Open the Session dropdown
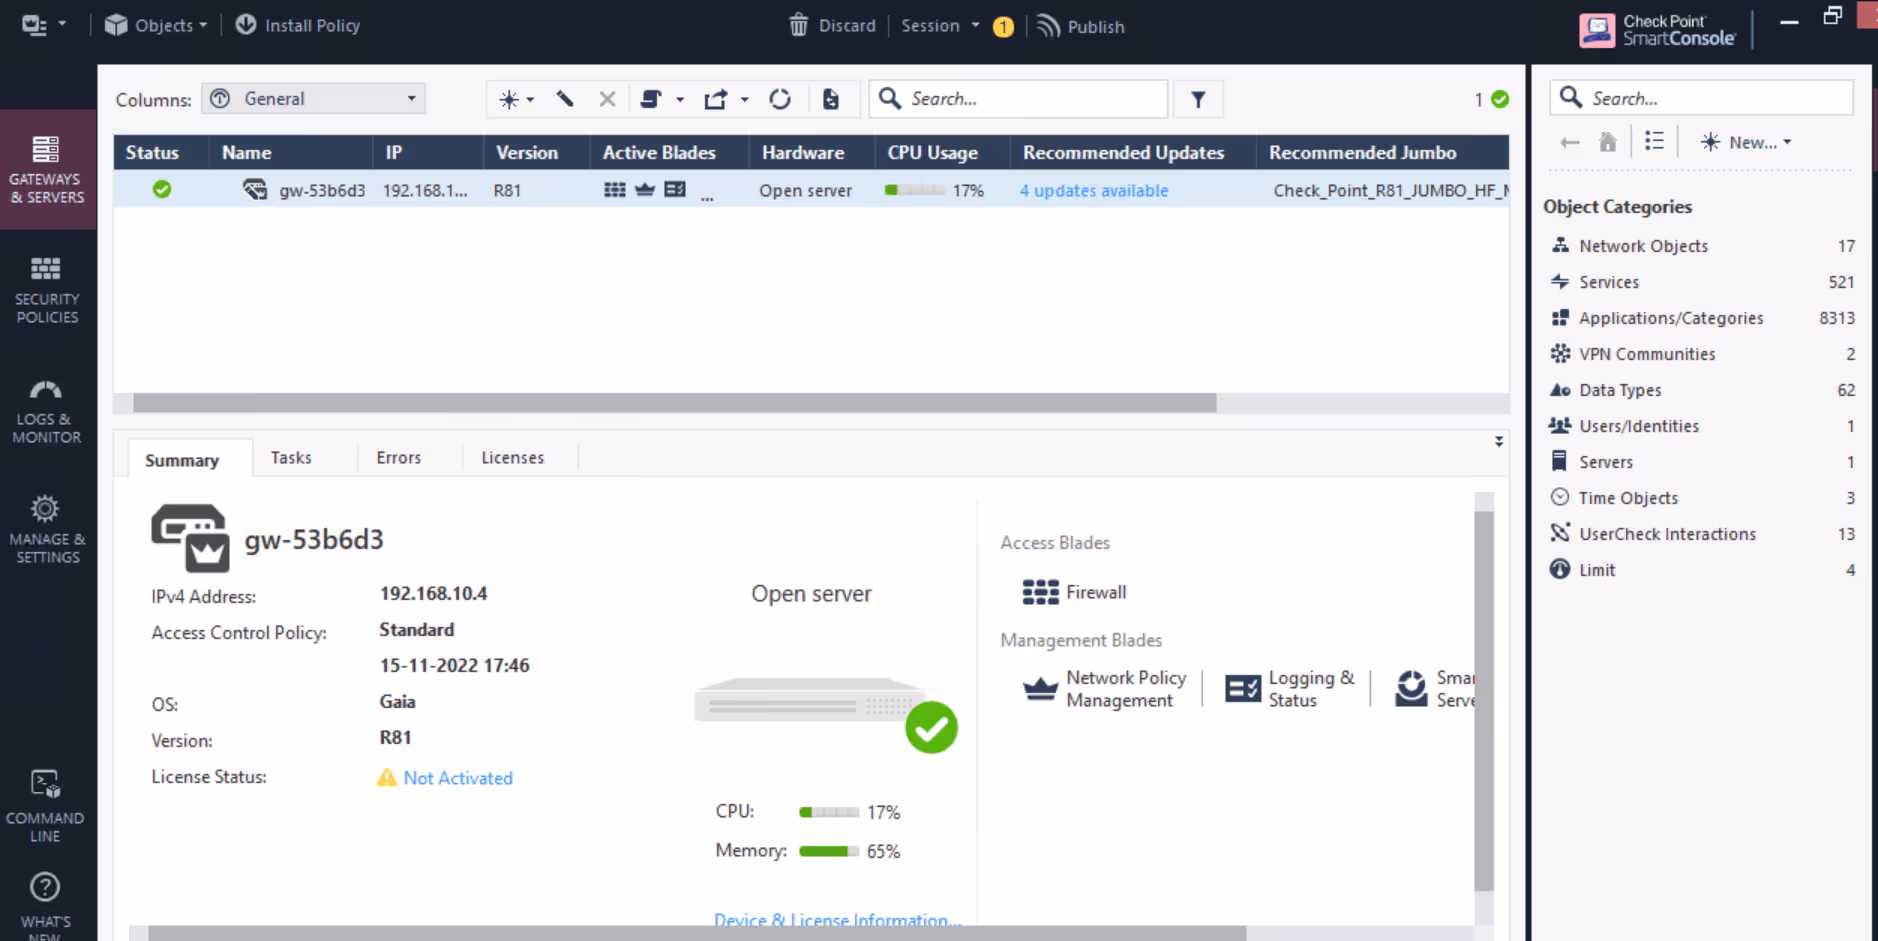This screenshot has height=941, width=1878. pos(940,25)
